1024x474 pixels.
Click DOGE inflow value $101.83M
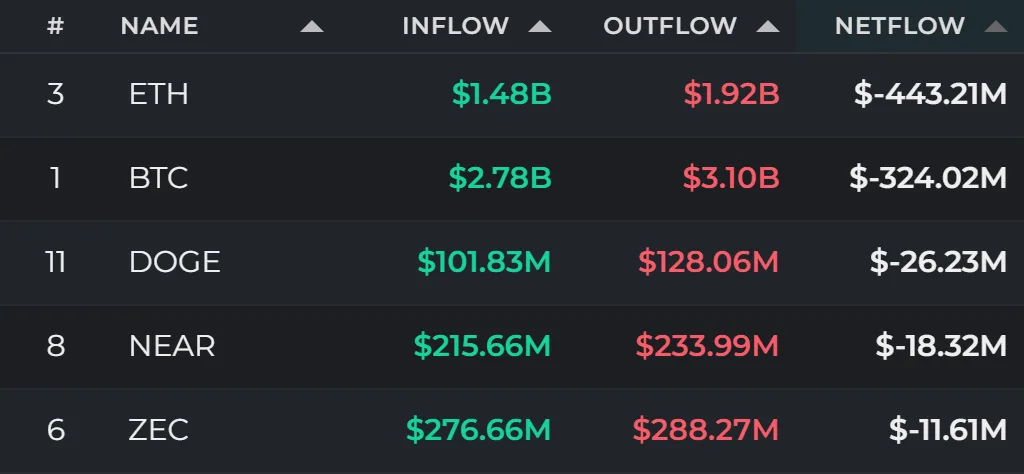pyautogui.click(x=485, y=262)
